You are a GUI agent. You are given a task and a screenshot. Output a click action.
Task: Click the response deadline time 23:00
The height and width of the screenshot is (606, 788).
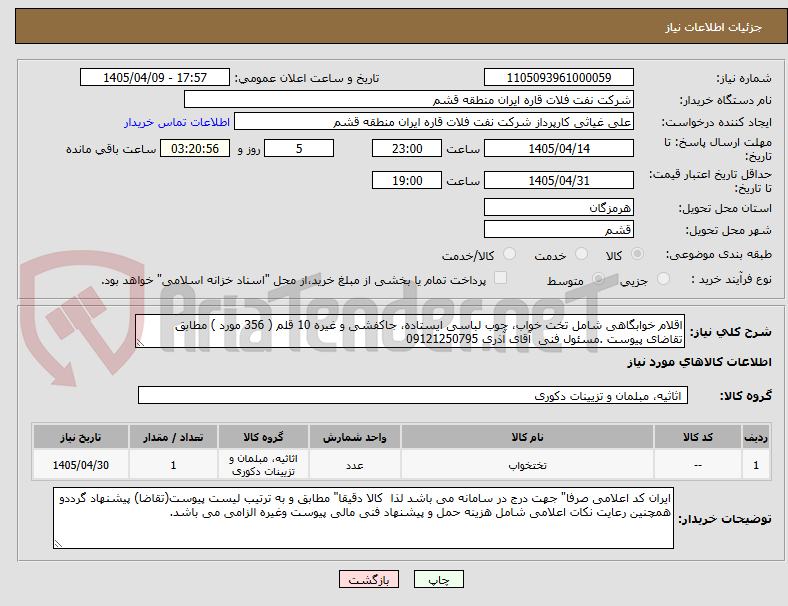407,148
